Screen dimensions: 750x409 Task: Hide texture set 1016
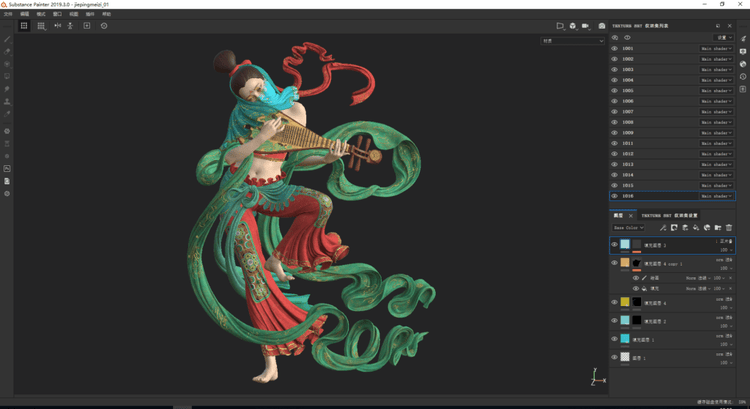(x=615, y=196)
